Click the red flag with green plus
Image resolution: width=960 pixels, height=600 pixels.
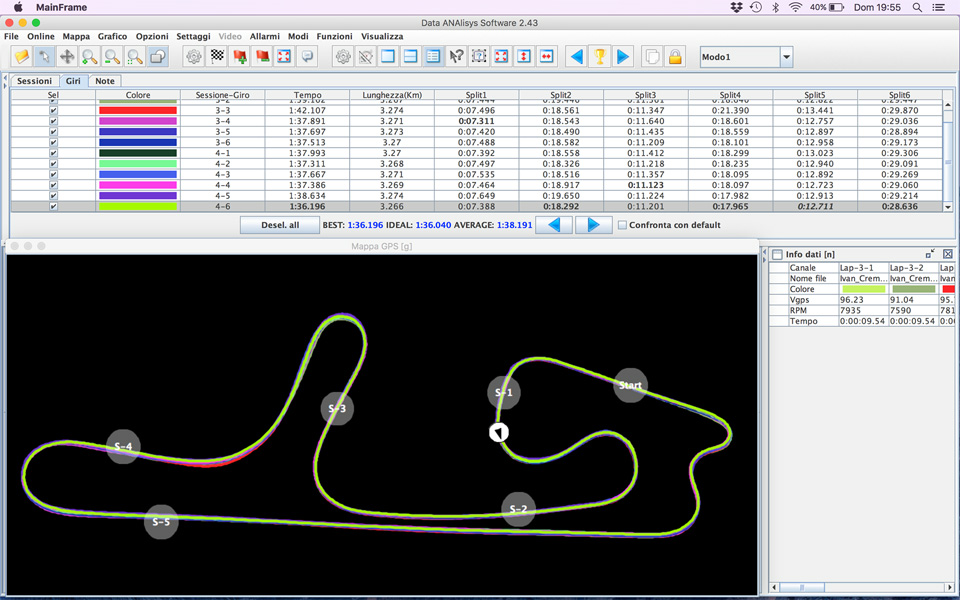coord(239,57)
